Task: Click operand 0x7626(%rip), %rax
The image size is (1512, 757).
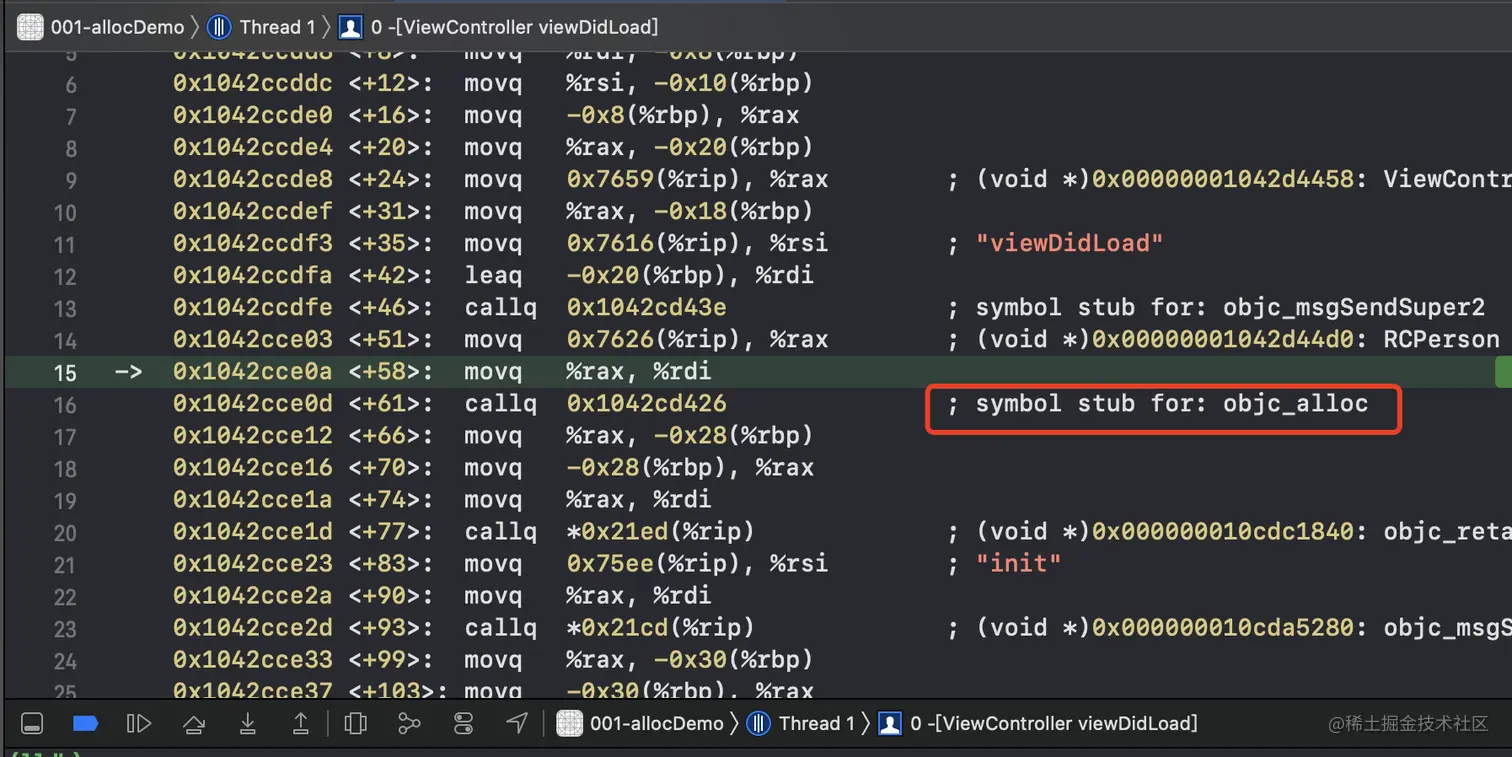Action: (x=697, y=340)
